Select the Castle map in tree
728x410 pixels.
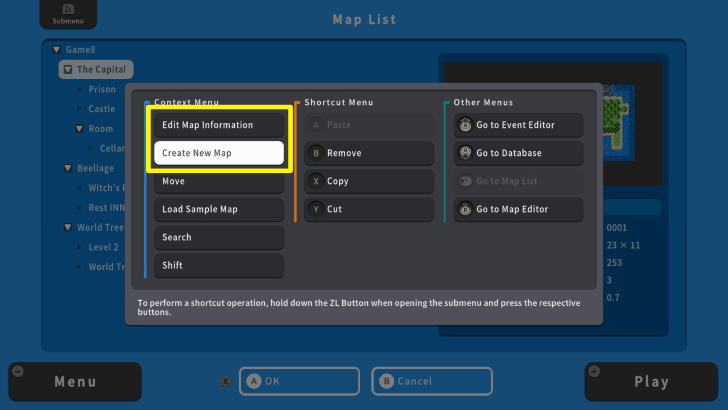coord(102,109)
